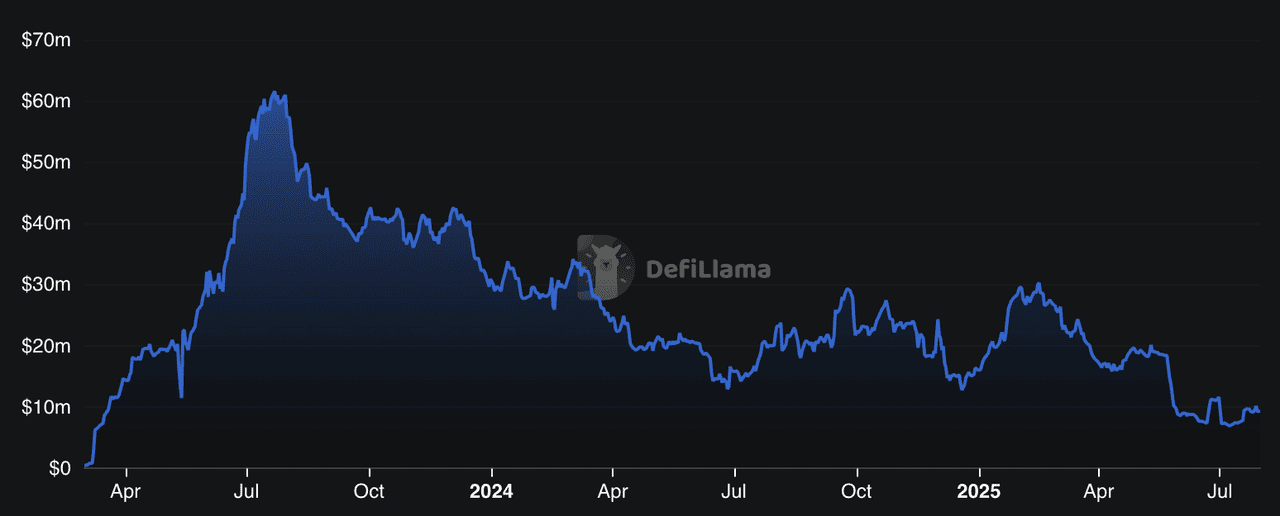Click the bold 2025 x-axis label
This screenshot has width=1280, height=516.
[978, 492]
